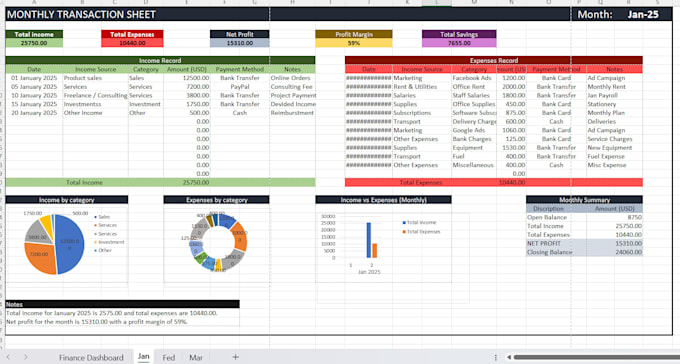680x364 pixels.
Task: Click the Rent & Utilities expense cell
Action: 422,87
